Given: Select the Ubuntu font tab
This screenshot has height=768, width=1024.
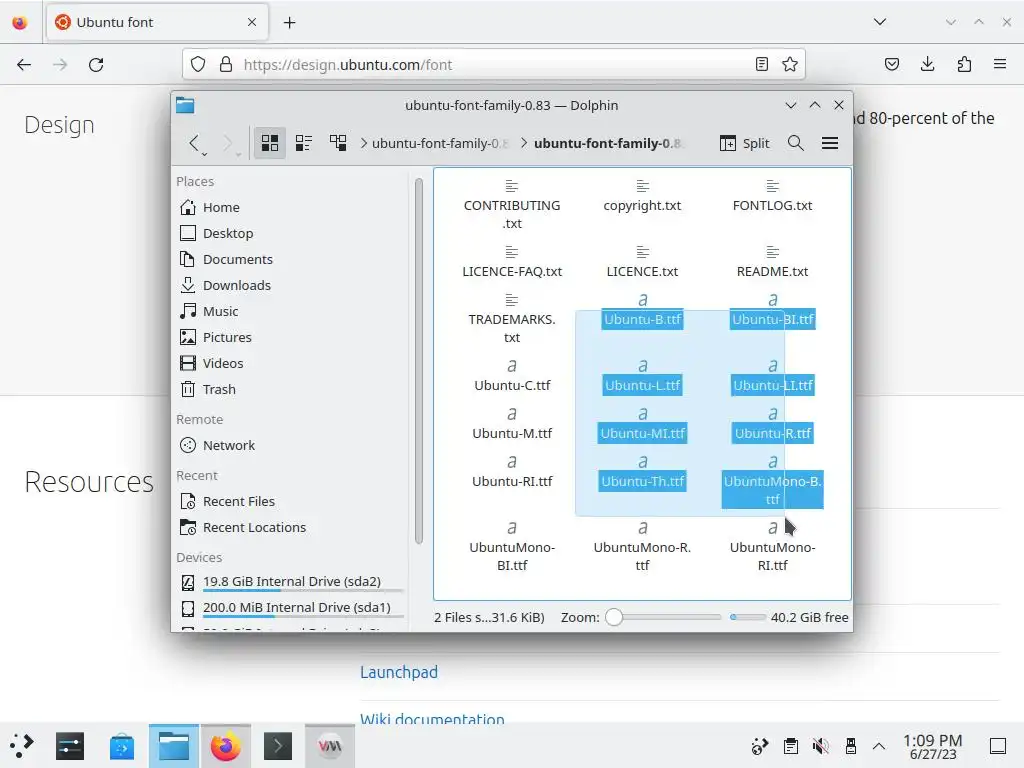Looking at the screenshot, I should click(157, 23).
